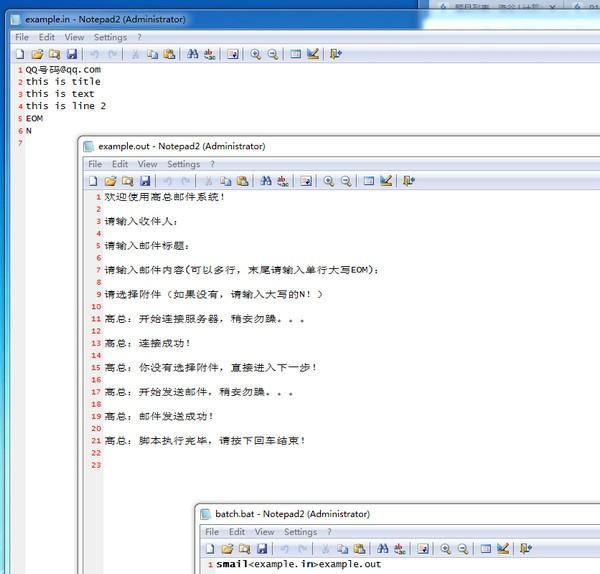600x574 pixels.
Task: Open View menu in example.out window
Action: 147,164
